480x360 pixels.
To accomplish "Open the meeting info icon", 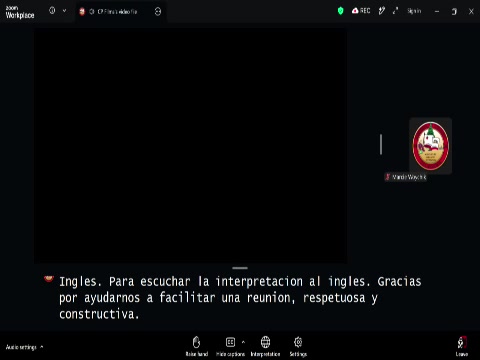I will point(52,11).
